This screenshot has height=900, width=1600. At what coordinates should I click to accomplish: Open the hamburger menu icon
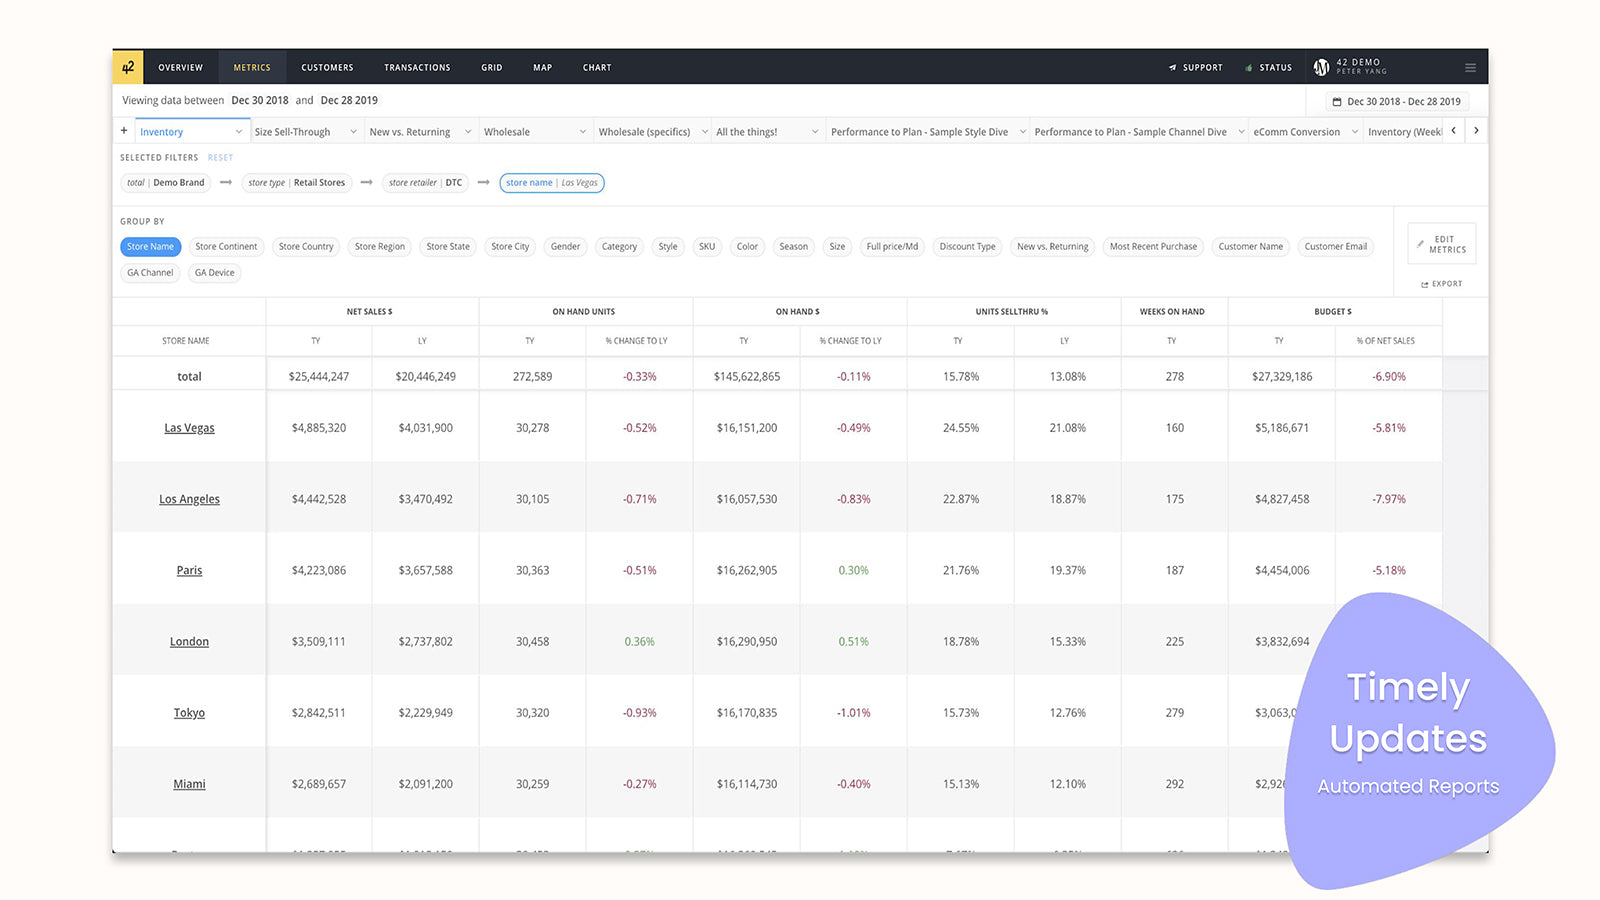(x=1470, y=68)
